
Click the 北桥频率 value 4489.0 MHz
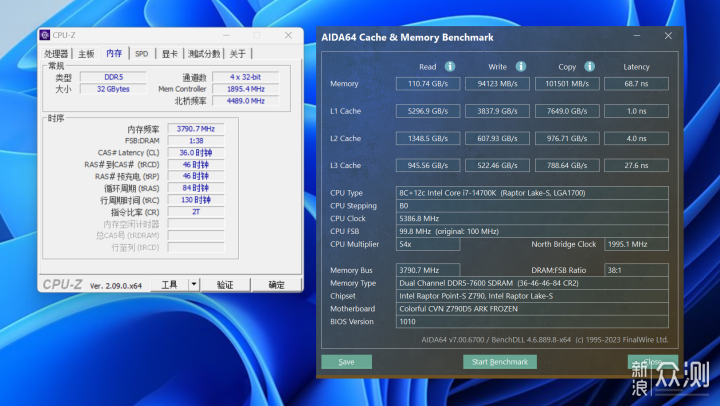point(246,101)
